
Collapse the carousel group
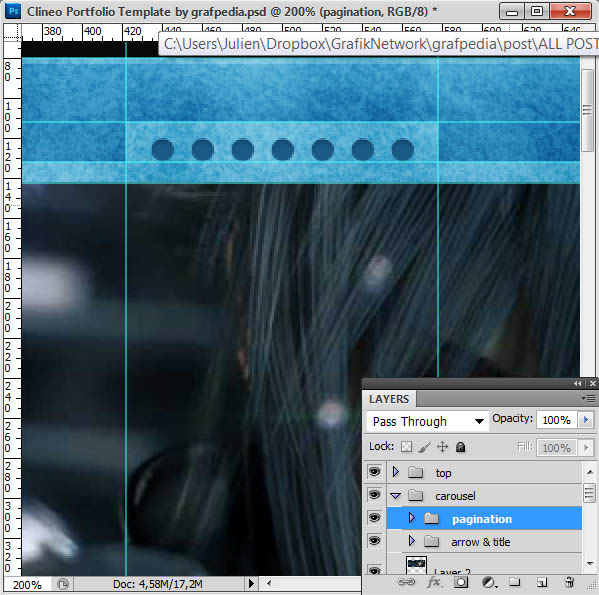coord(396,496)
